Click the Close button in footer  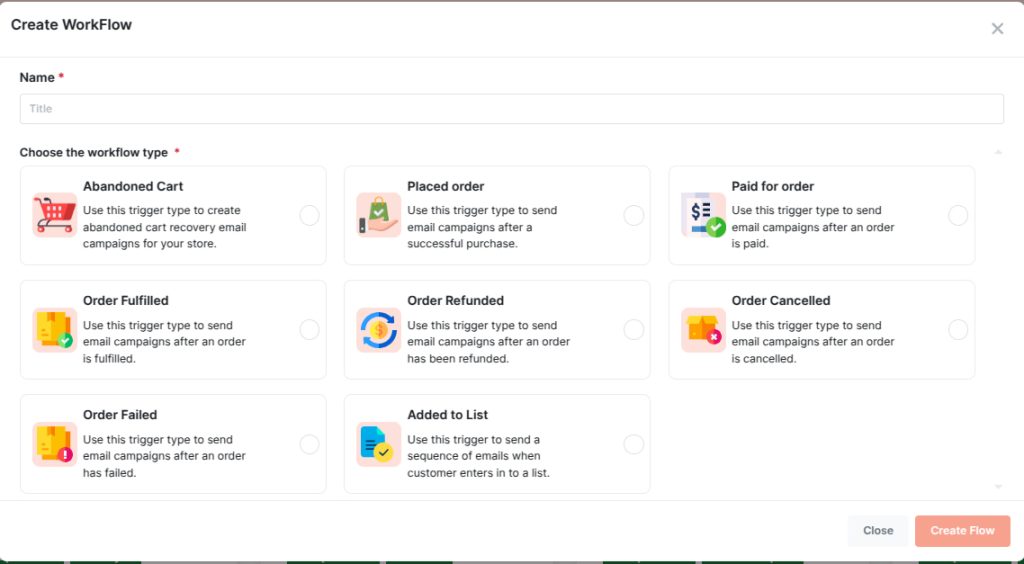pyautogui.click(x=878, y=531)
